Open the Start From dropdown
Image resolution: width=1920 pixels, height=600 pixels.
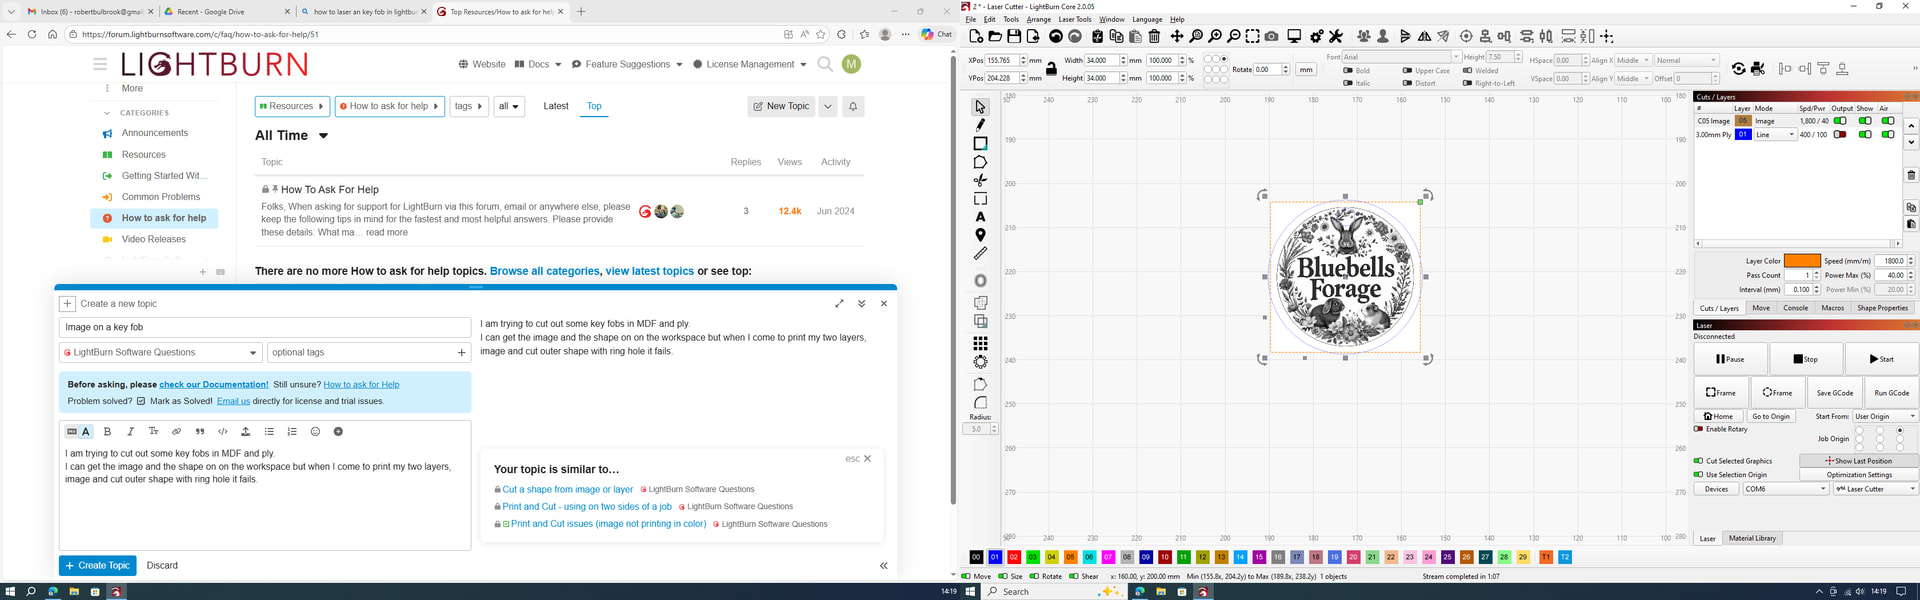[x=1885, y=416]
